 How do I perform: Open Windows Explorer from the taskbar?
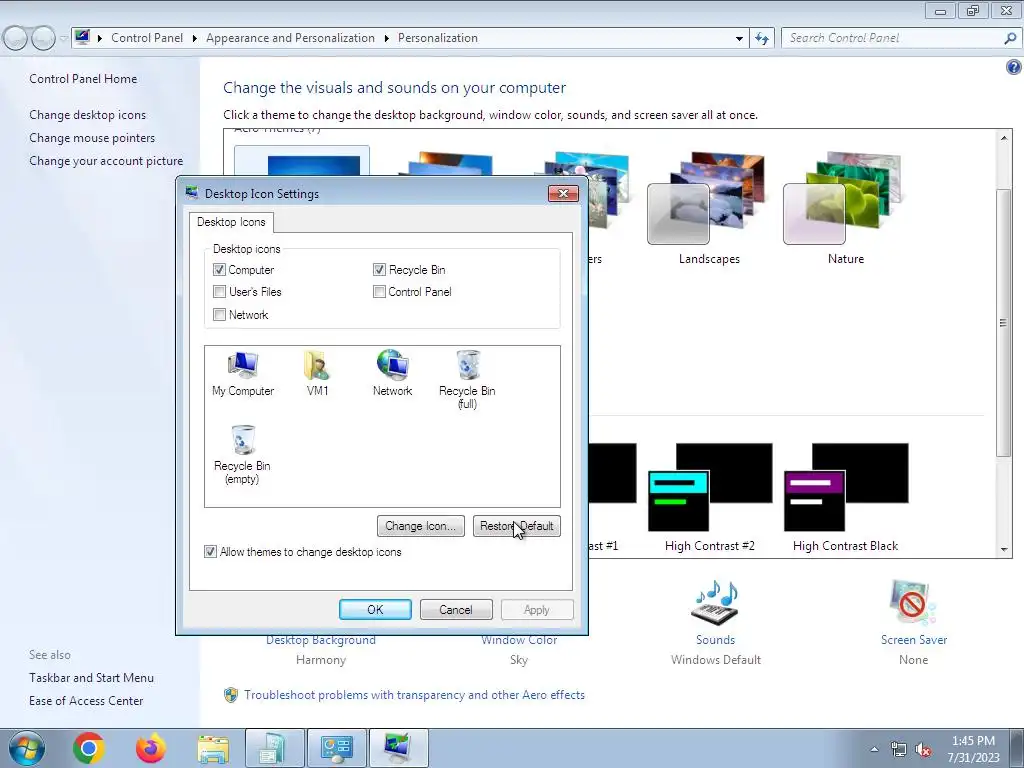(x=213, y=749)
